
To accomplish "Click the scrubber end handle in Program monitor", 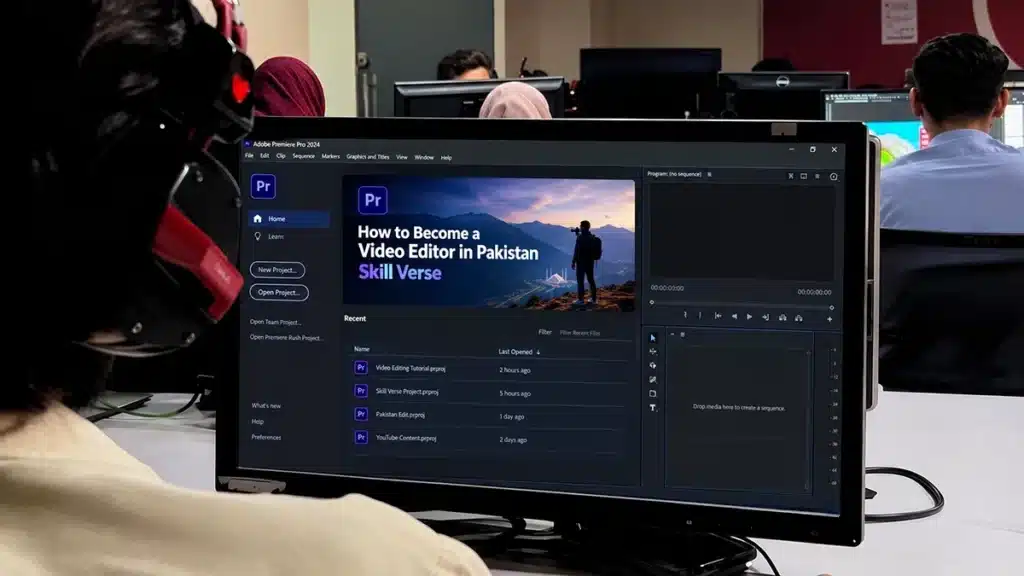I will click(831, 307).
